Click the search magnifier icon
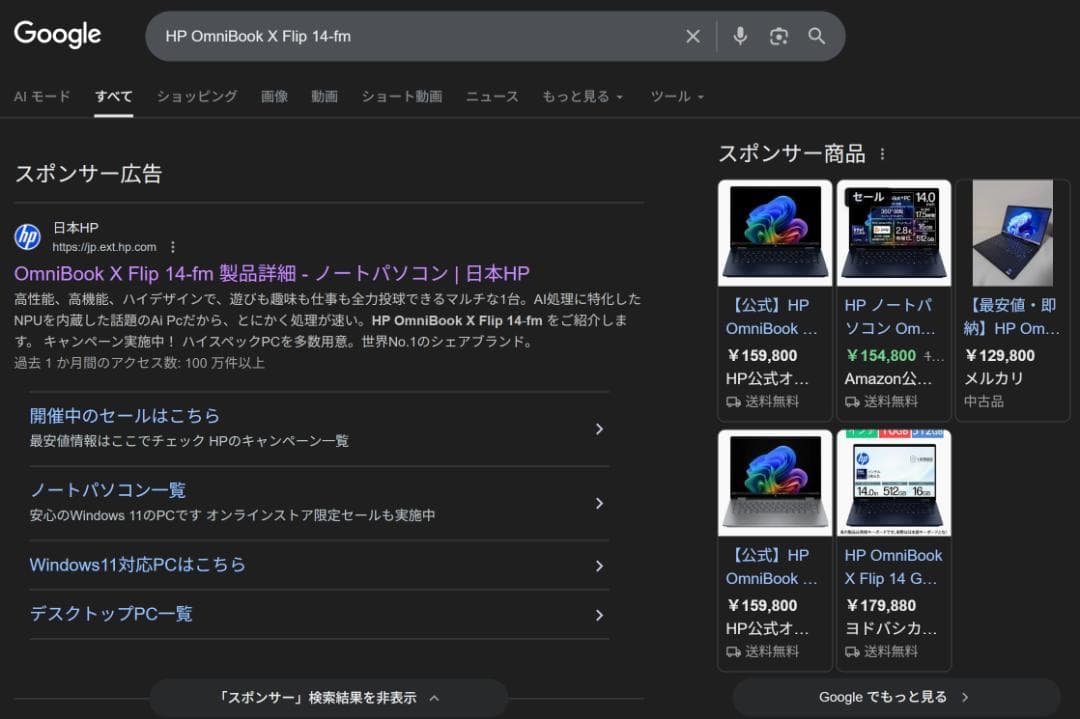The width and height of the screenshot is (1080, 719). 816,35
